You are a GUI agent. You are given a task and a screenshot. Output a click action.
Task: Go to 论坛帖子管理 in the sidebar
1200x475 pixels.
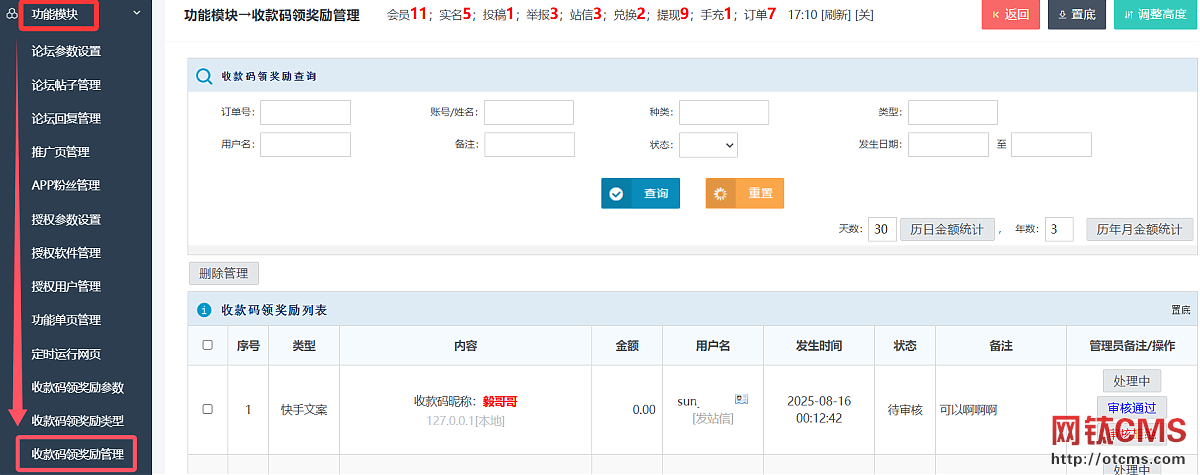(66, 85)
